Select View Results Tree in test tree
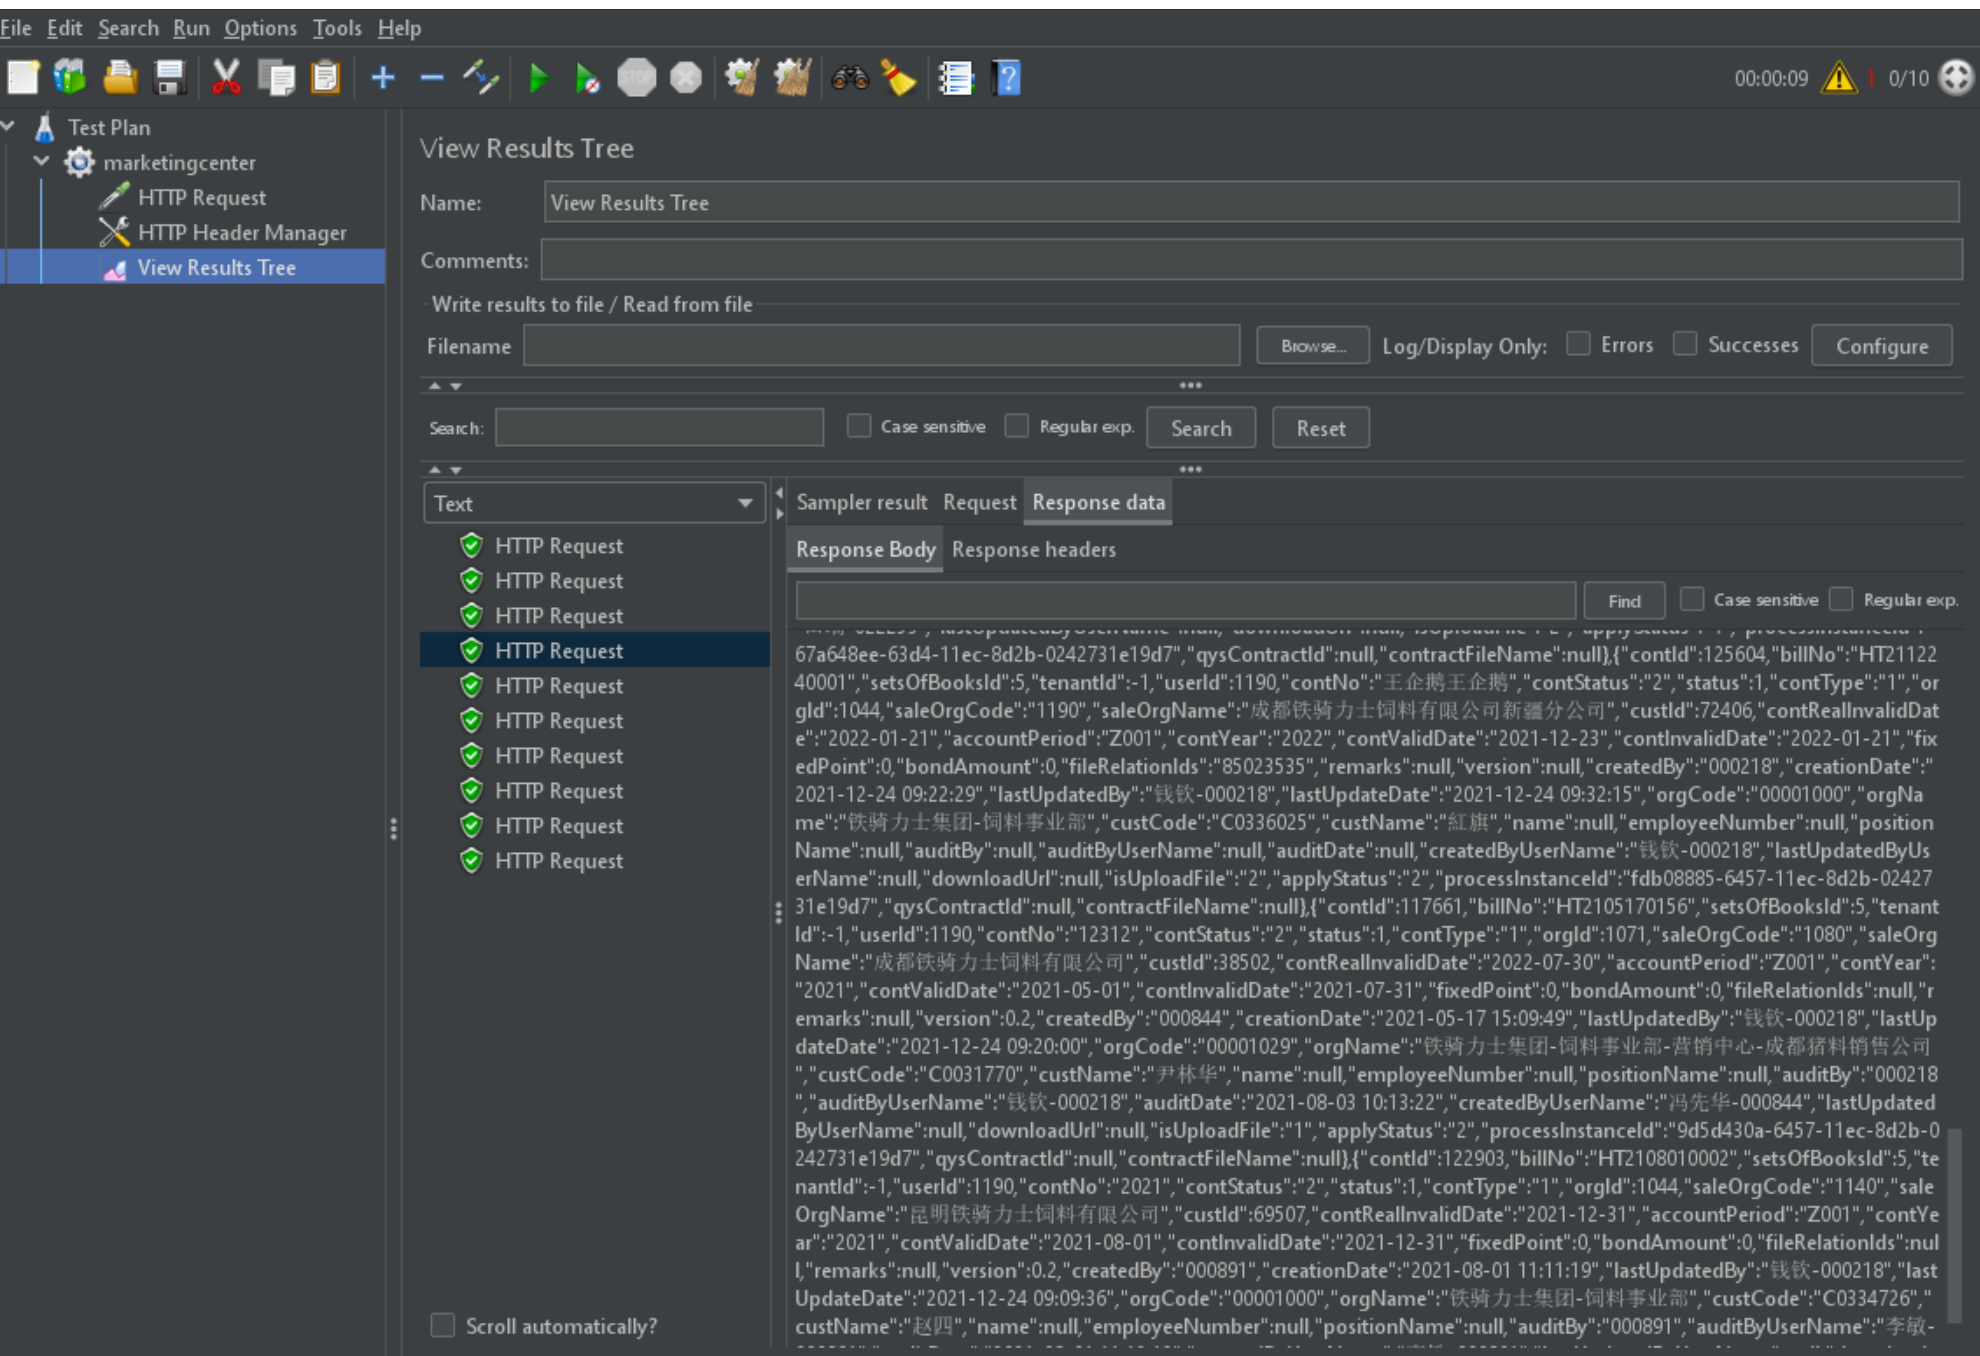The height and width of the screenshot is (1356, 1980). click(216, 267)
